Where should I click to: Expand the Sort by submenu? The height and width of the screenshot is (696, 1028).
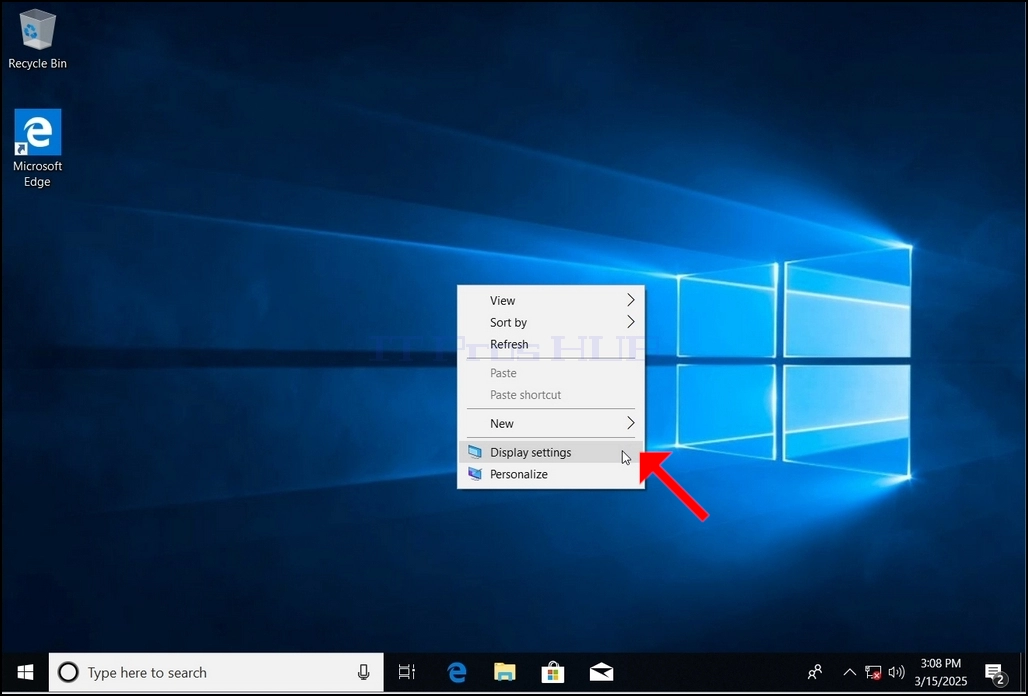(551, 322)
